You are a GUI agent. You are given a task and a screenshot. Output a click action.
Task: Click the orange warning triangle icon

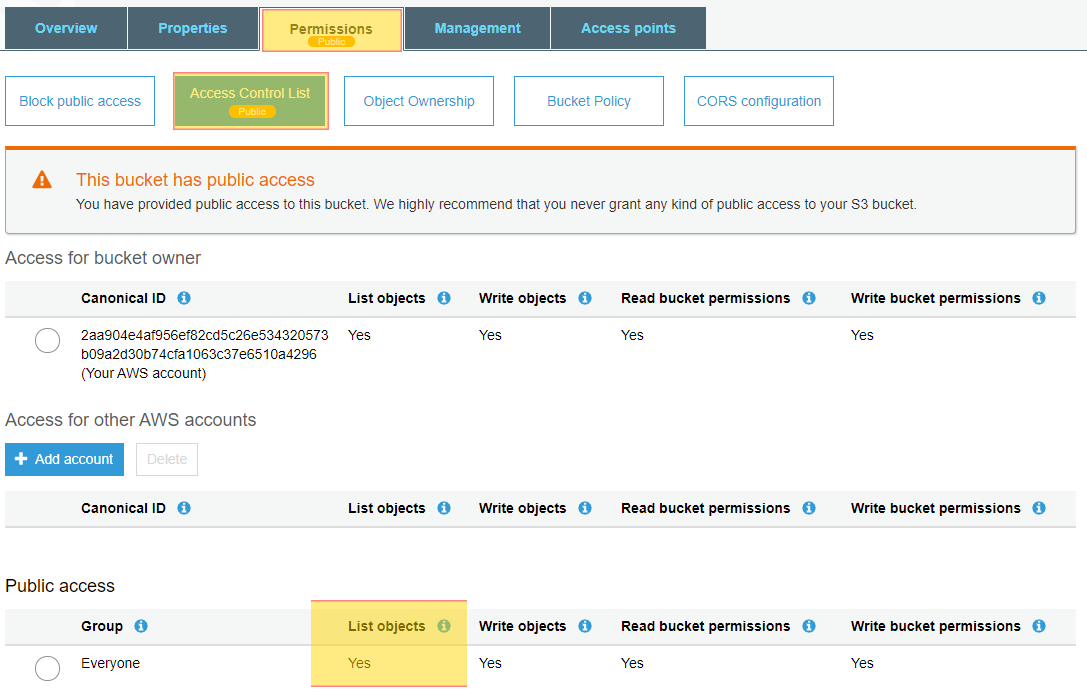[42, 180]
